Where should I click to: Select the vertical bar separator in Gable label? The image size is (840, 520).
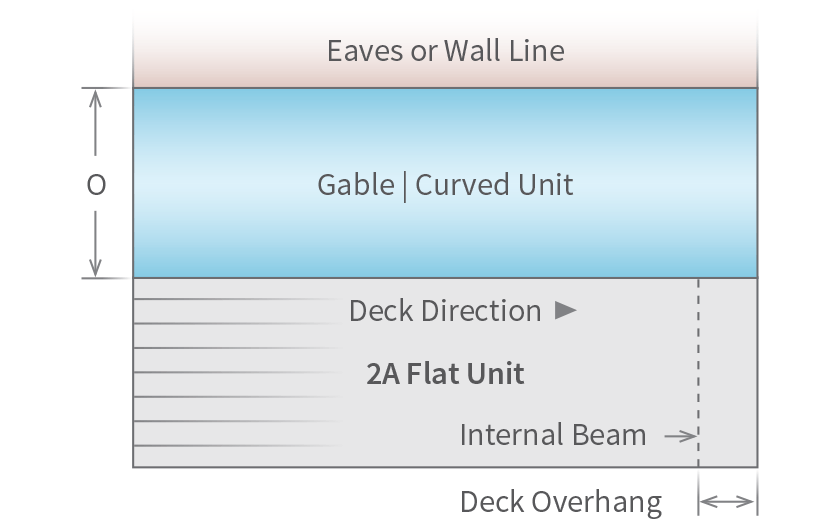(404, 186)
